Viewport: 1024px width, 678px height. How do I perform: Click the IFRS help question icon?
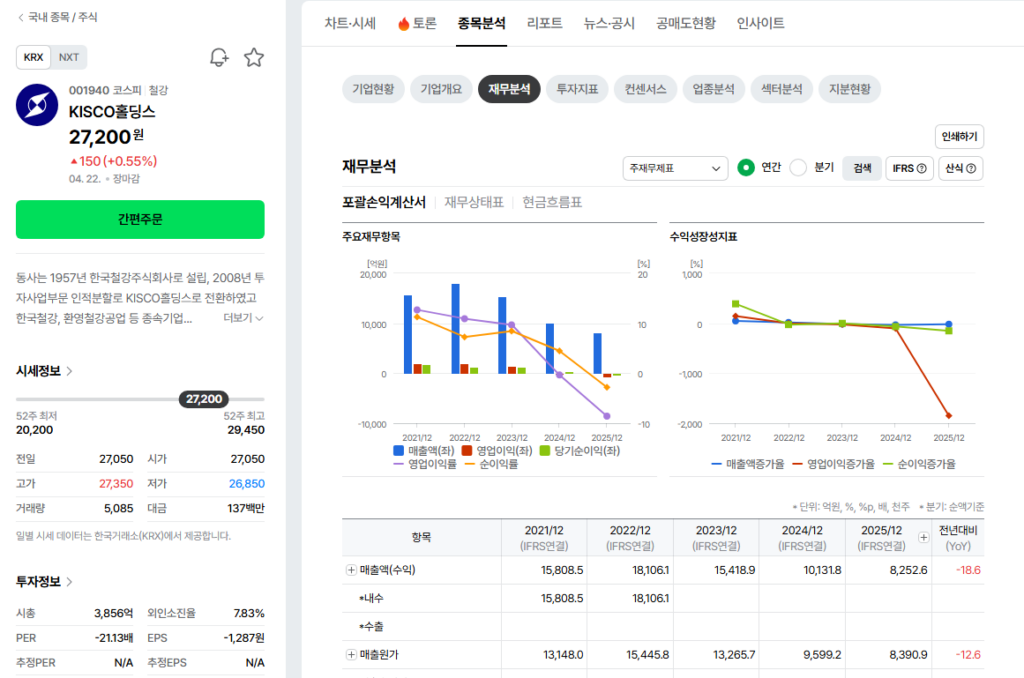[921, 169]
